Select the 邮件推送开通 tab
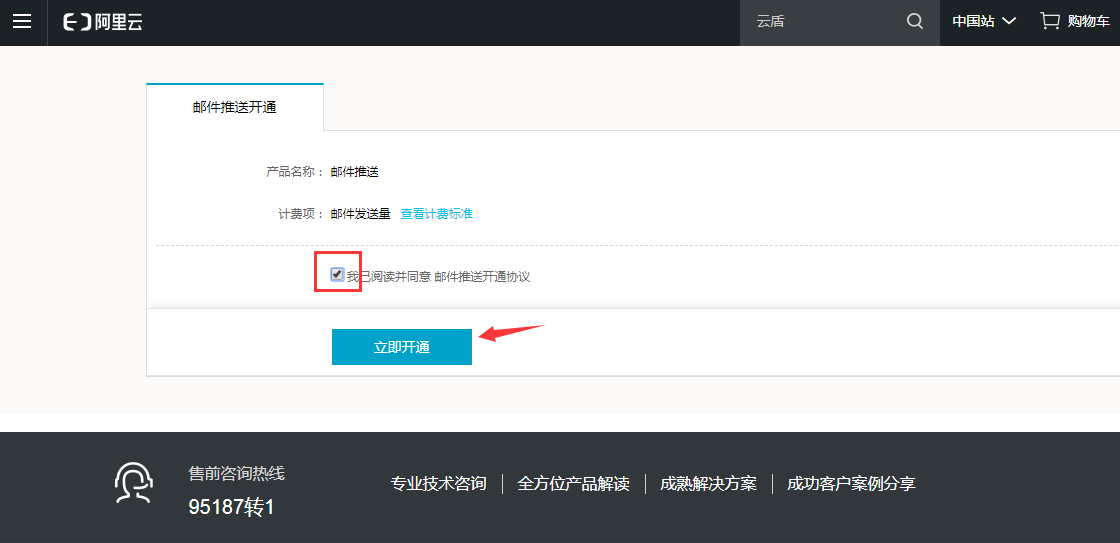 click(x=234, y=107)
